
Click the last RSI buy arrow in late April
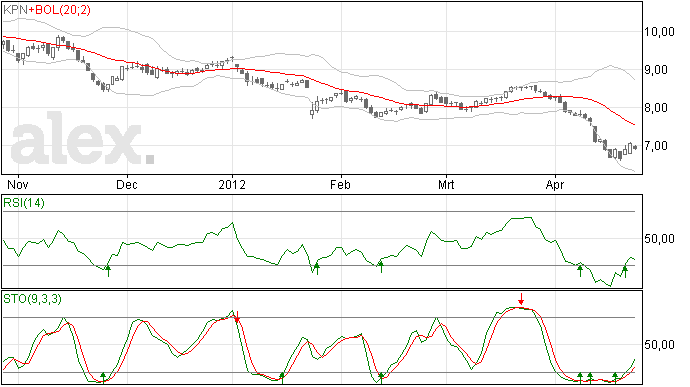tap(624, 271)
